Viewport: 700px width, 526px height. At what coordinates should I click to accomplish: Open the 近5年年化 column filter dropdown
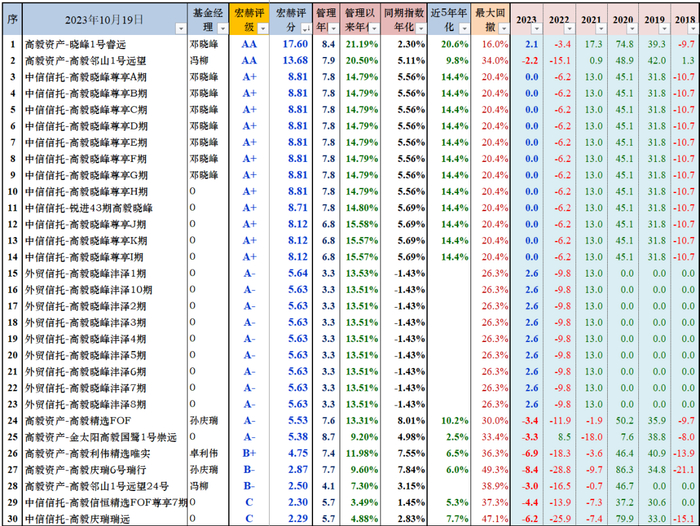click(464, 29)
